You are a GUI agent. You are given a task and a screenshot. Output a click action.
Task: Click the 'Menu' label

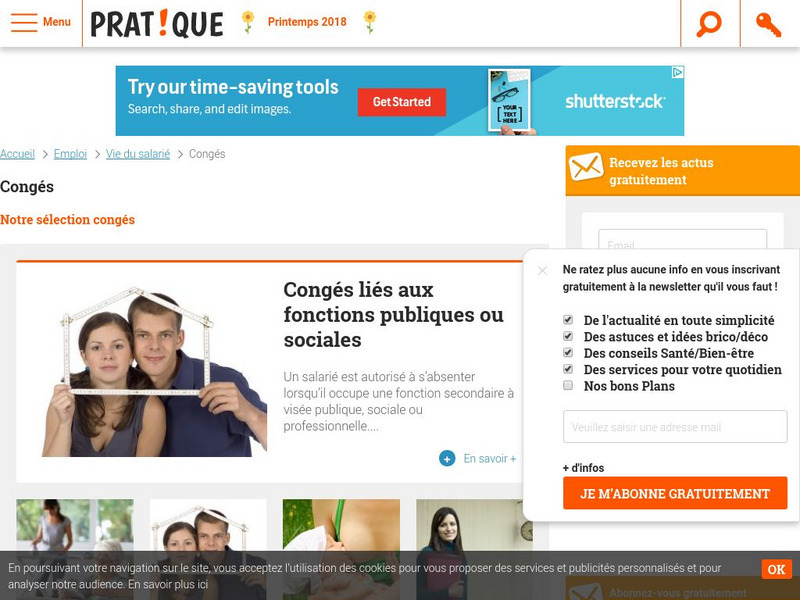57,22
